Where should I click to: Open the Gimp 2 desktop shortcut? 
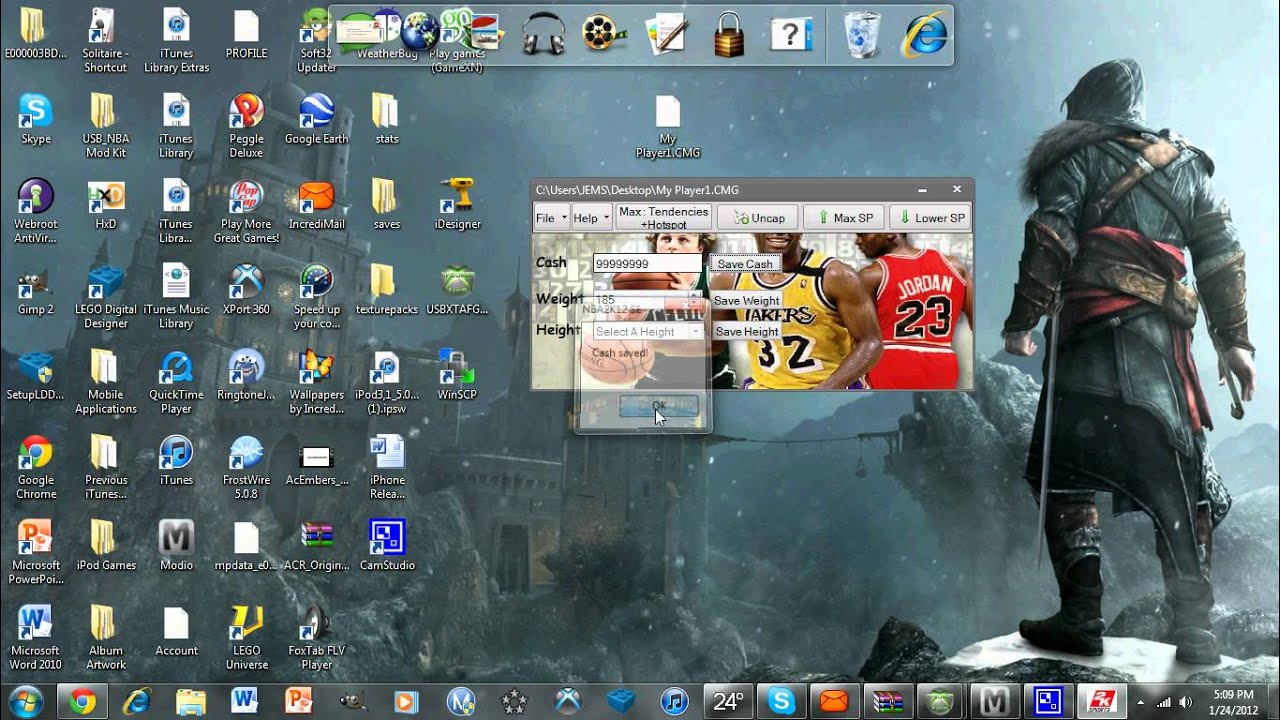coord(36,290)
